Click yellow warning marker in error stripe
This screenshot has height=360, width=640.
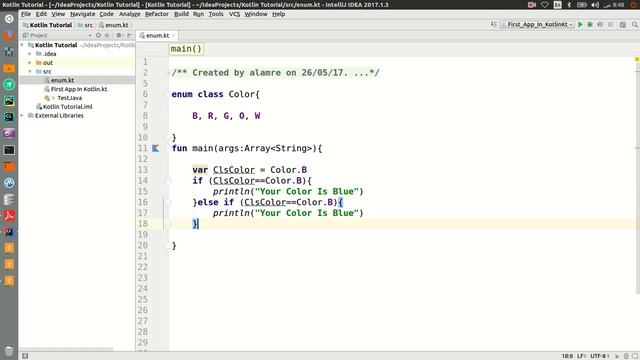[x=637, y=60]
